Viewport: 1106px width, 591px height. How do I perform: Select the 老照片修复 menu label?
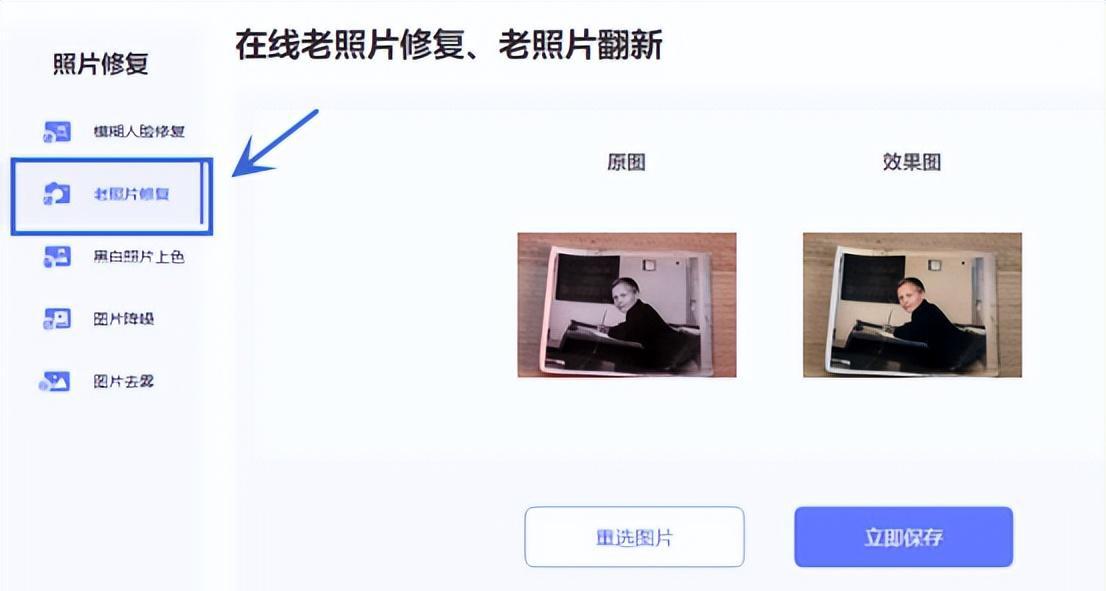coord(132,194)
